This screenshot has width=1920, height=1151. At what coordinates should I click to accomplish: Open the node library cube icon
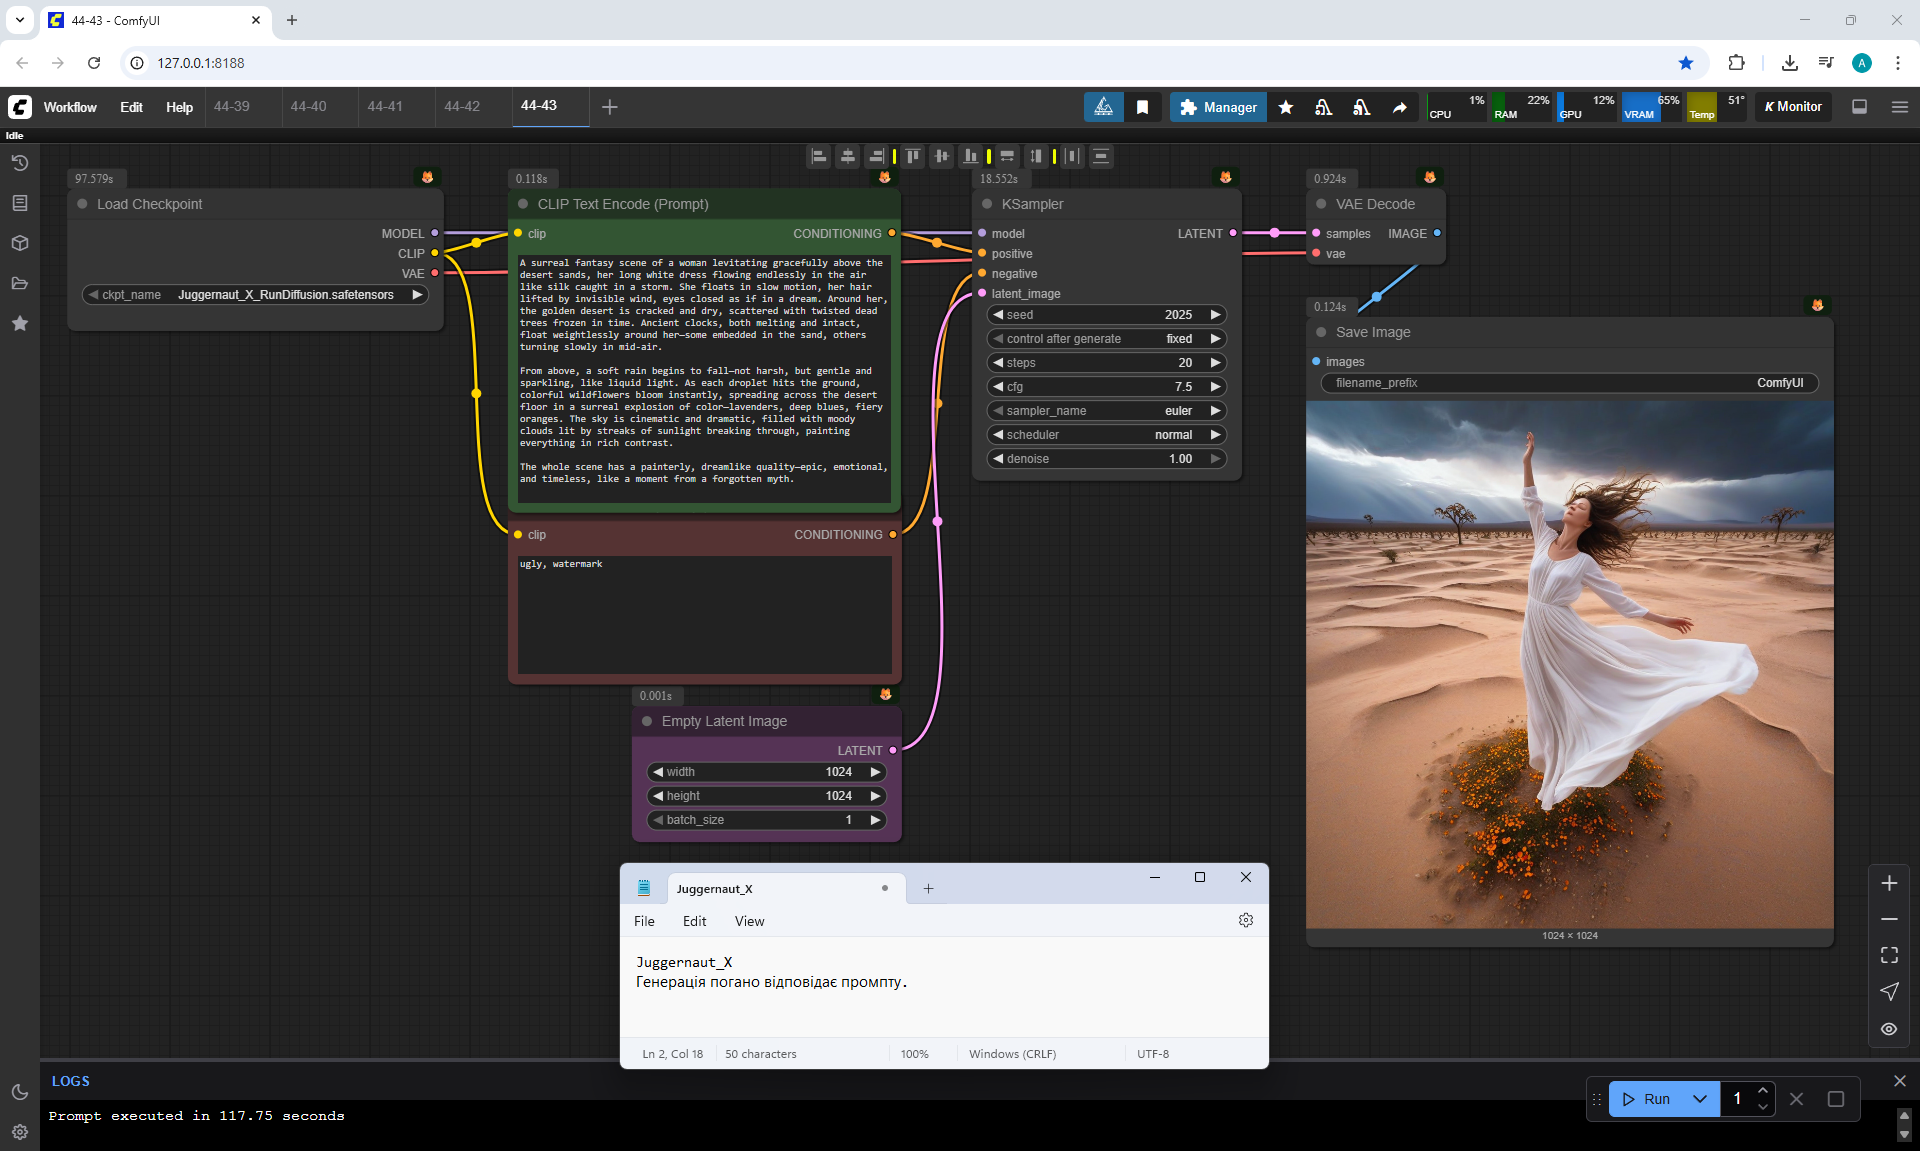click(x=20, y=243)
